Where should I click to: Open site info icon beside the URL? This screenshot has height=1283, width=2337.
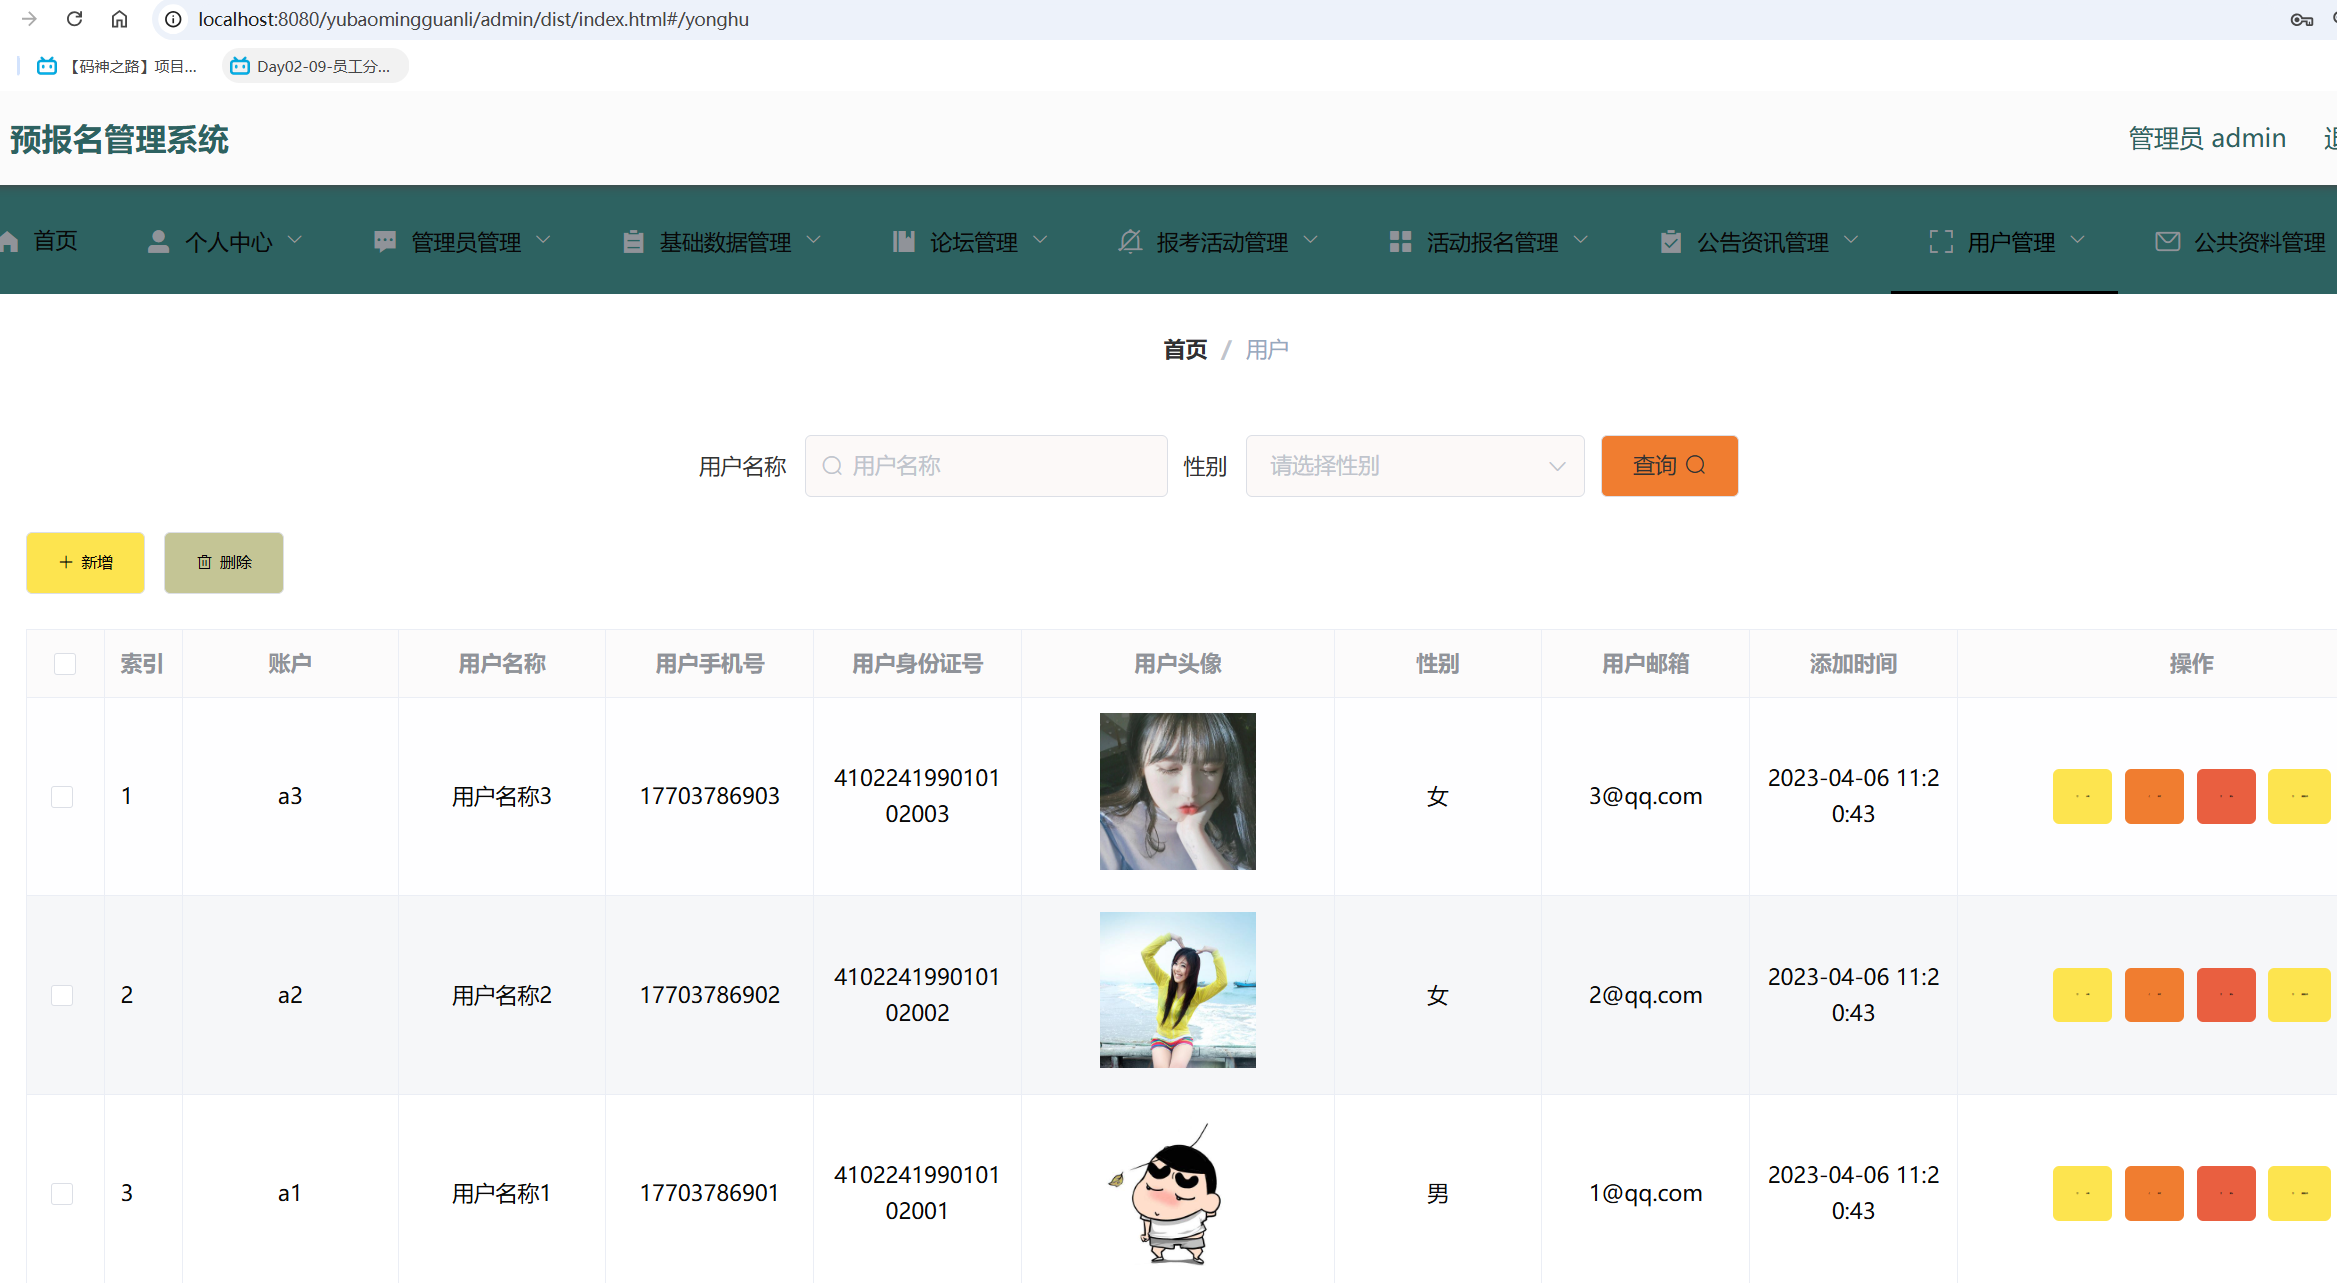(173, 19)
